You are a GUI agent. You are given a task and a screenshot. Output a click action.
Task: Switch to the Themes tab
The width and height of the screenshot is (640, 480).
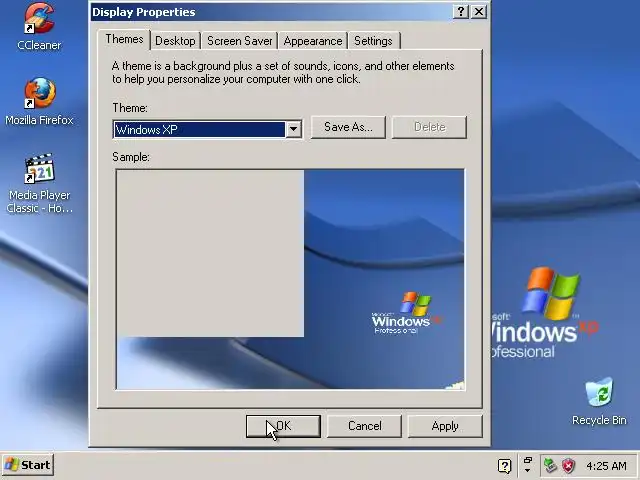pos(124,40)
